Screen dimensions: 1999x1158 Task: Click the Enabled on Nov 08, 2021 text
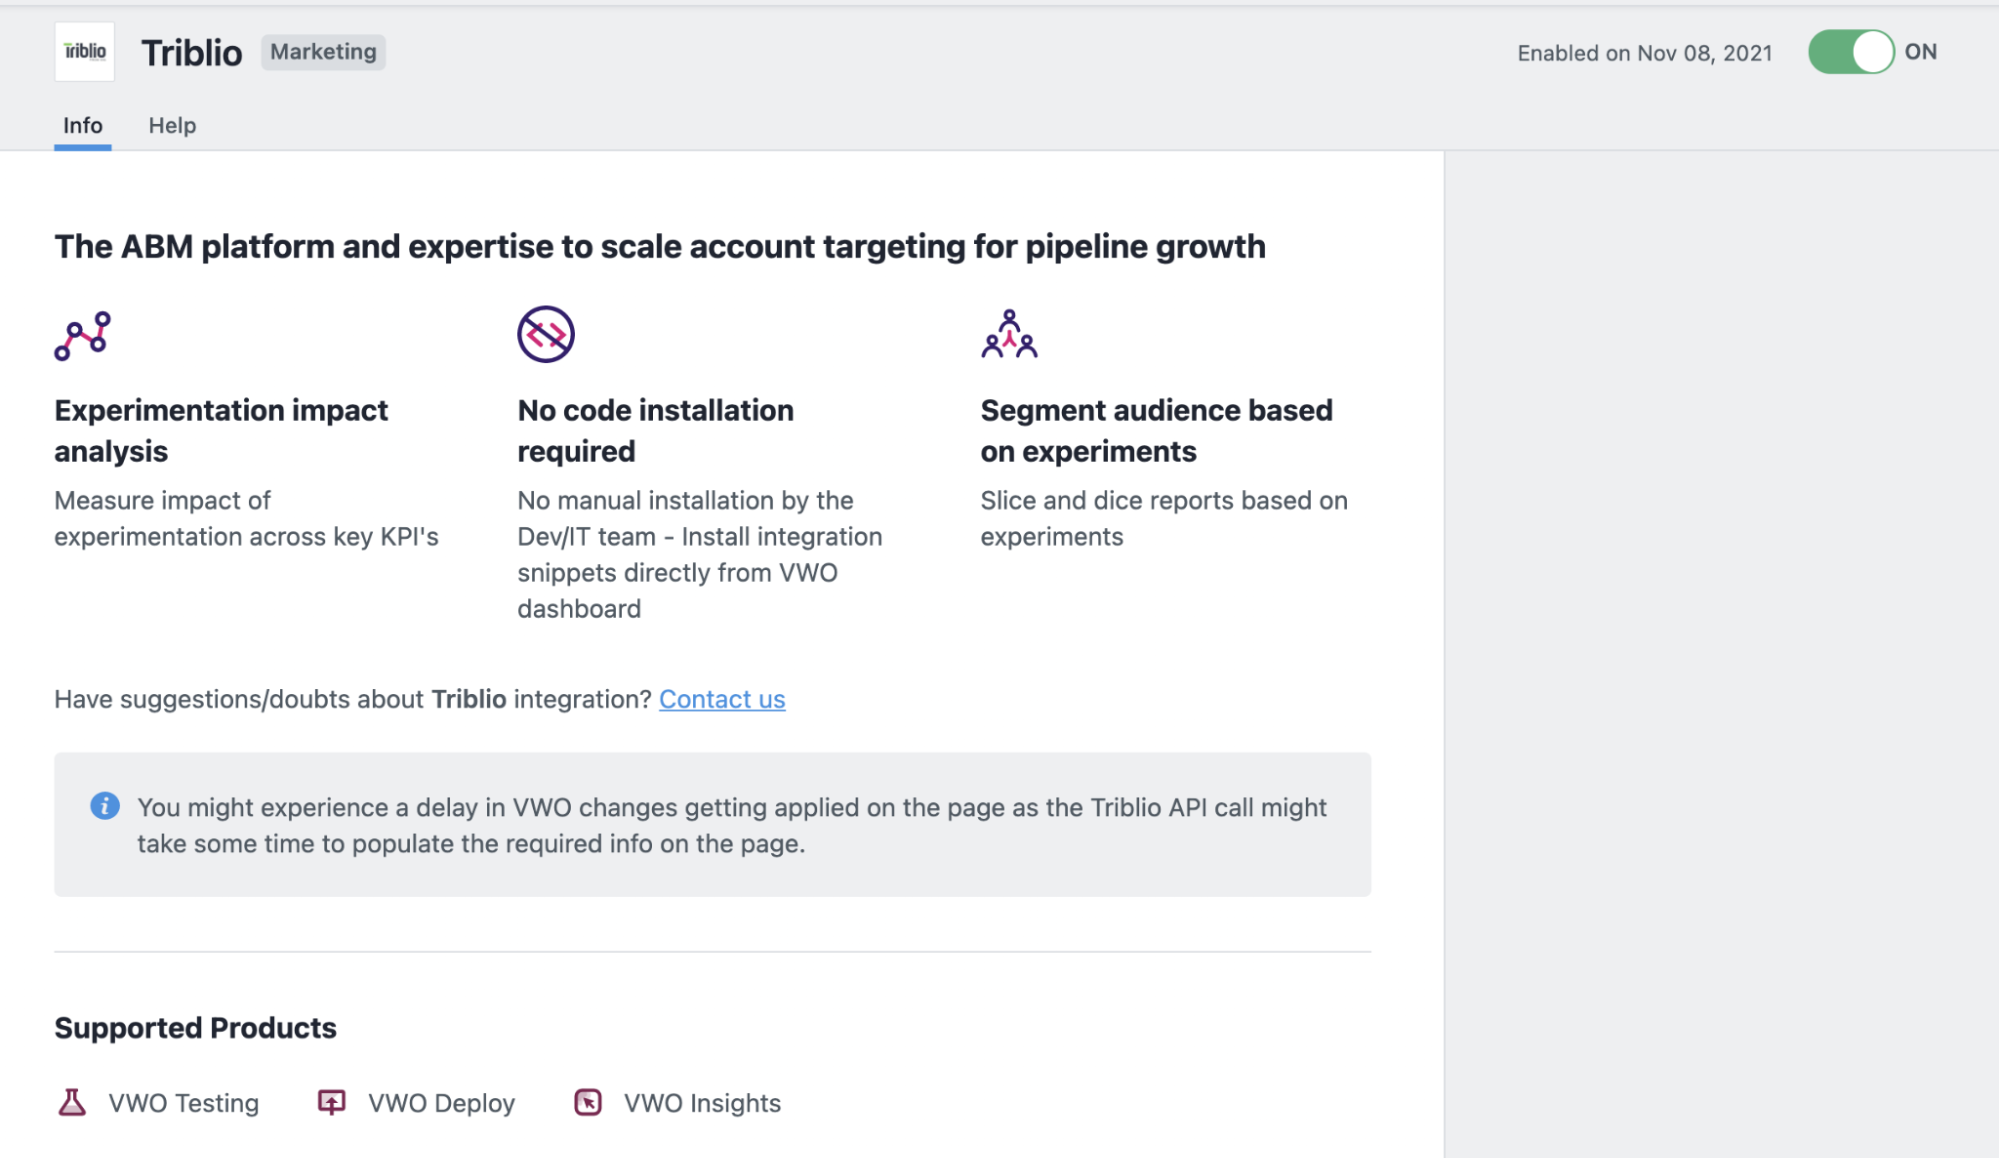pyautogui.click(x=1645, y=53)
